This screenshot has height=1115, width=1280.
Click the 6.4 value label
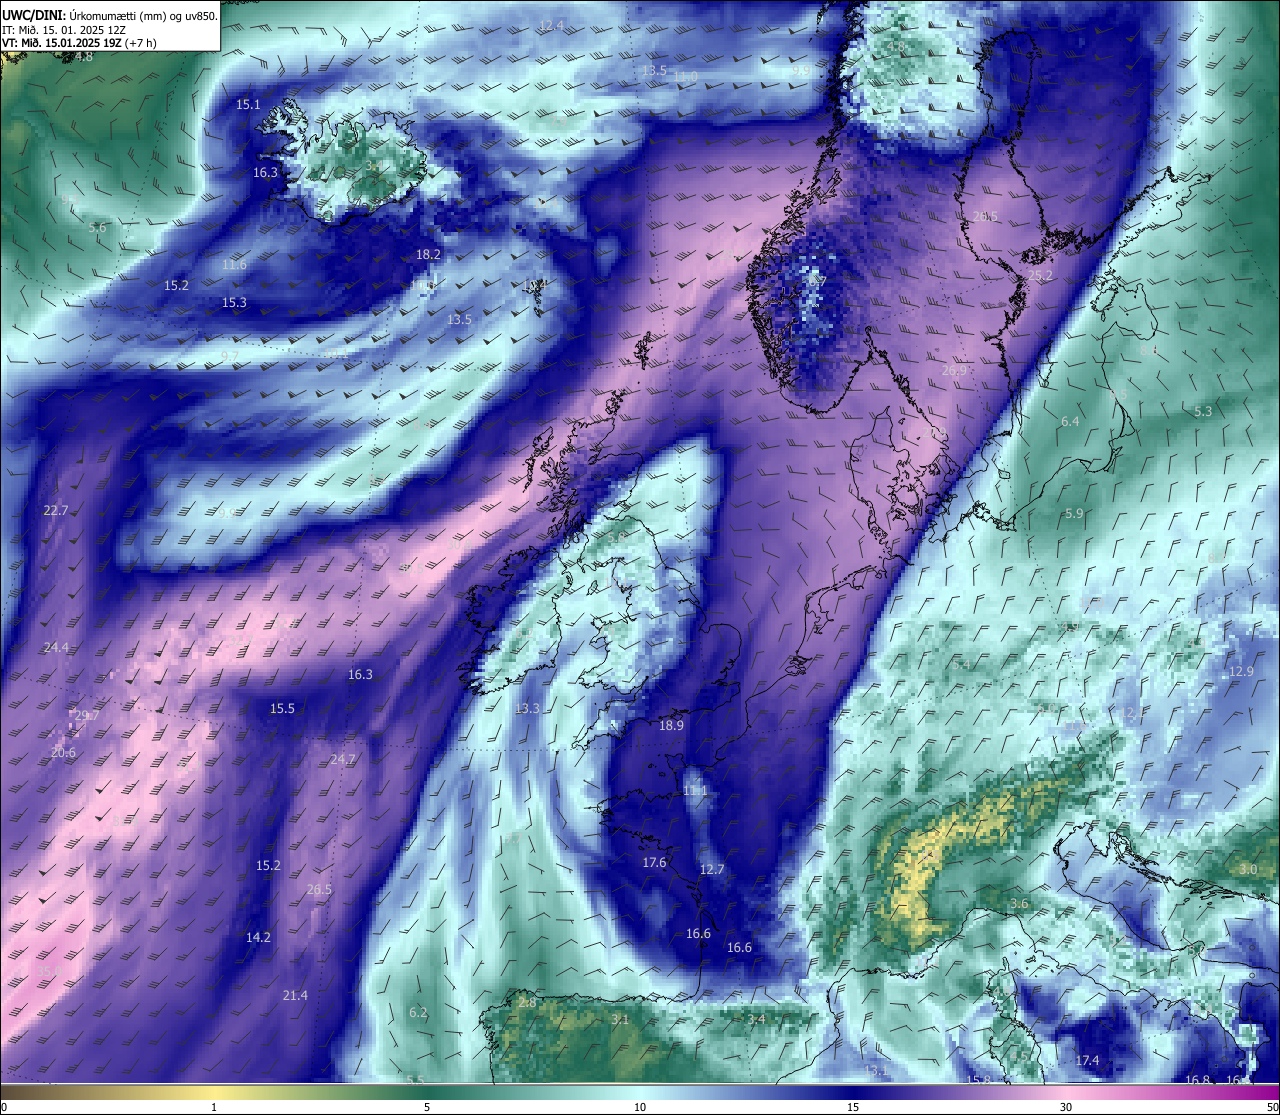pos(1070,422)
